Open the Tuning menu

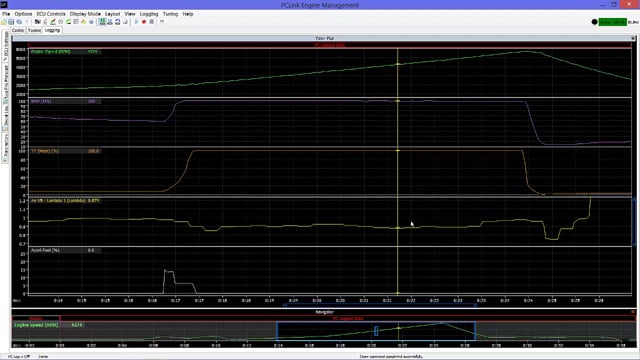pos(170,14)
